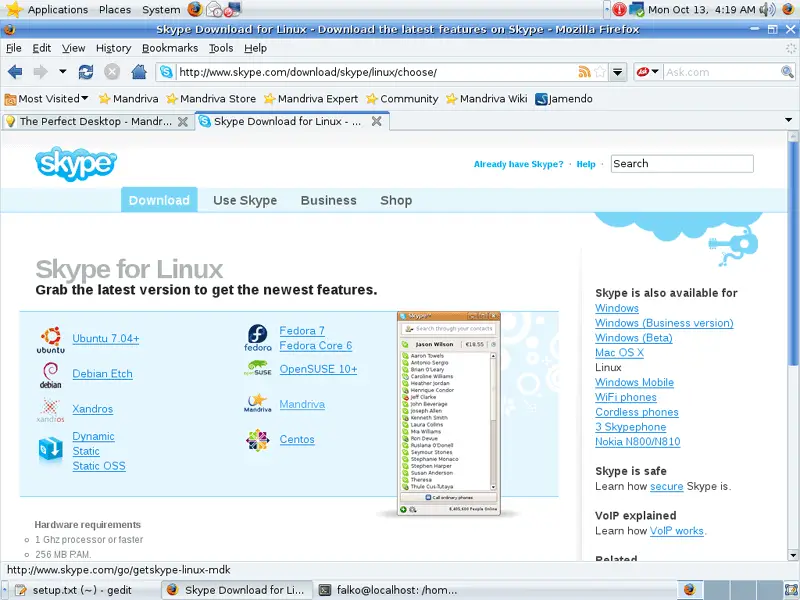Select the Business navigation tab
Viewport: 800px width, 600px height.
pyautogui.click(x=329, y=200)
